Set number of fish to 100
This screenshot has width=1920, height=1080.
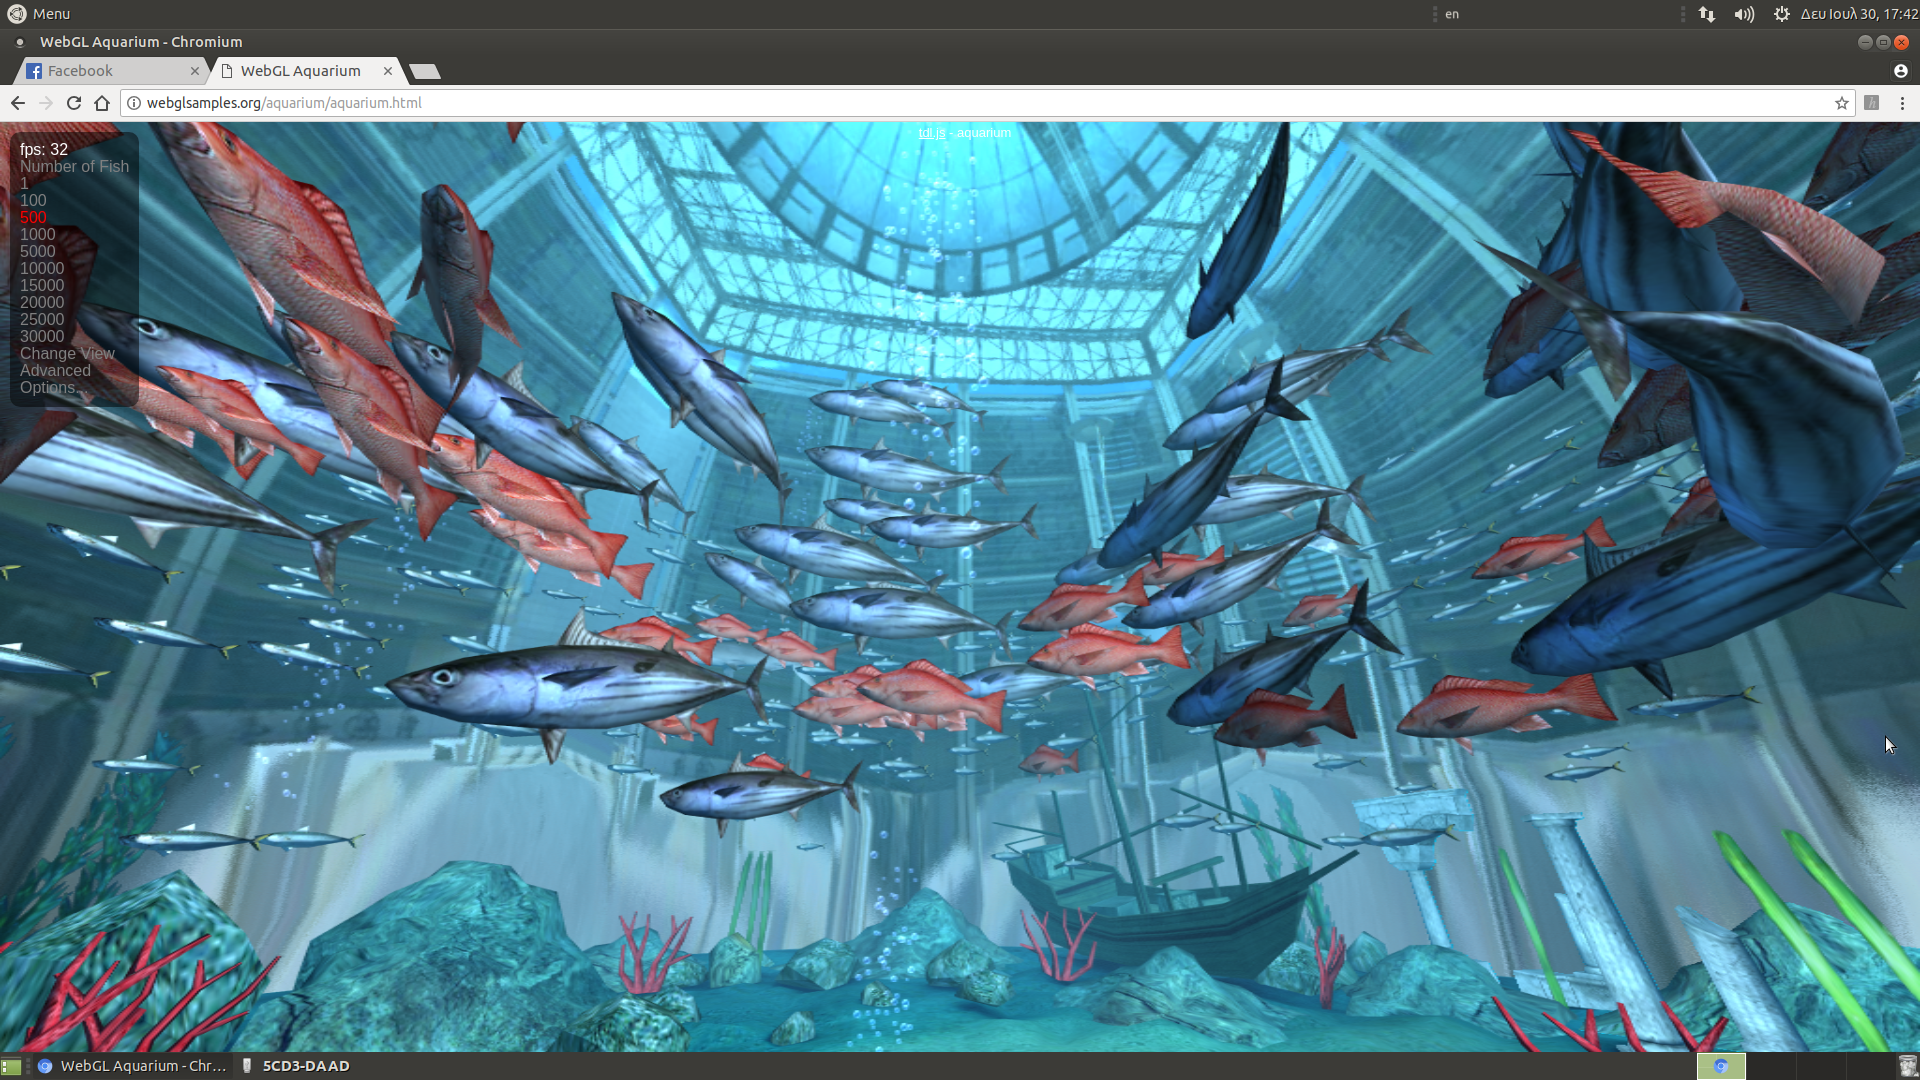33,200
